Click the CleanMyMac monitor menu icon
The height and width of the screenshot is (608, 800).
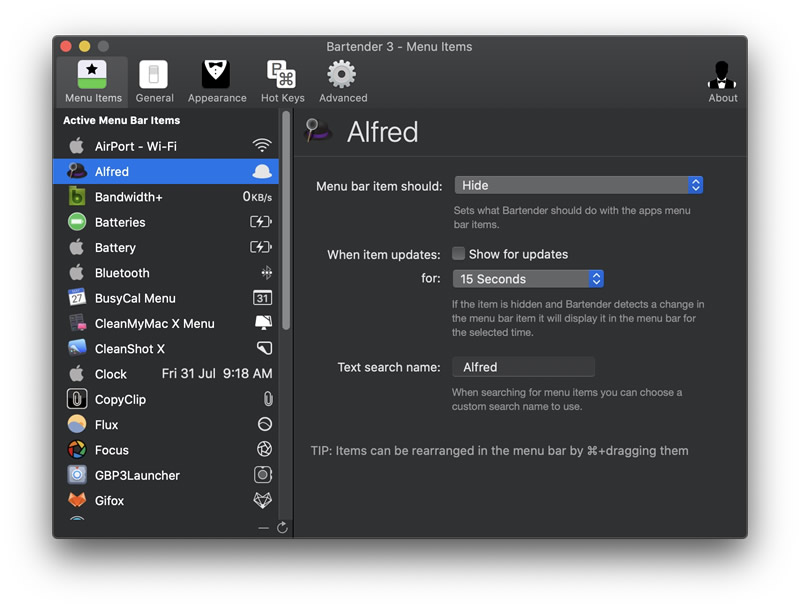(263, 322)
